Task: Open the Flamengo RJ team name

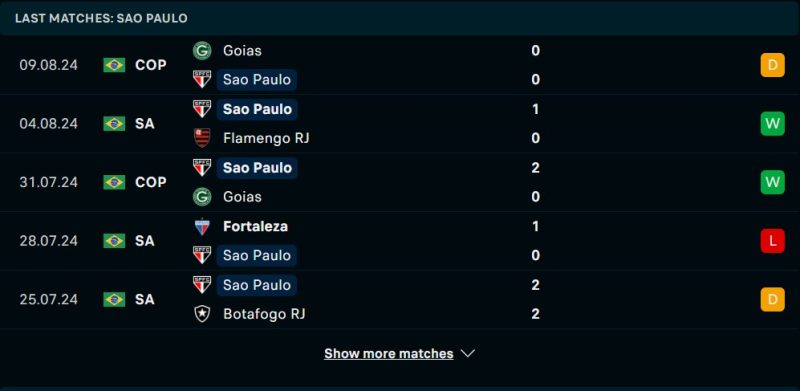Action: tap(266, 138)
